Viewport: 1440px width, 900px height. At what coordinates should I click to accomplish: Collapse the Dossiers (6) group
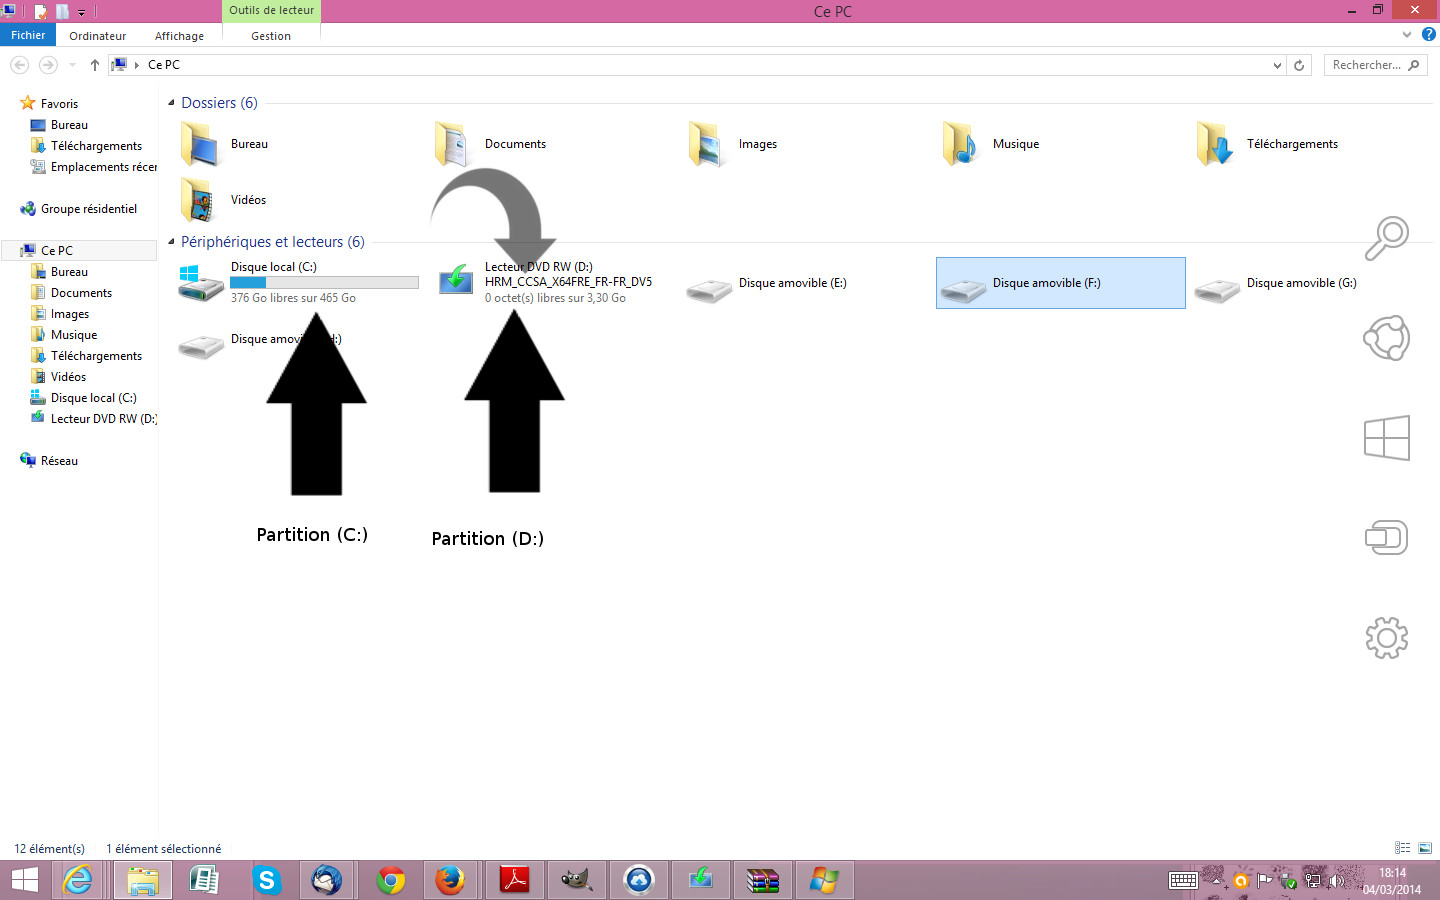pyautogui.click(x=171, y=102)
